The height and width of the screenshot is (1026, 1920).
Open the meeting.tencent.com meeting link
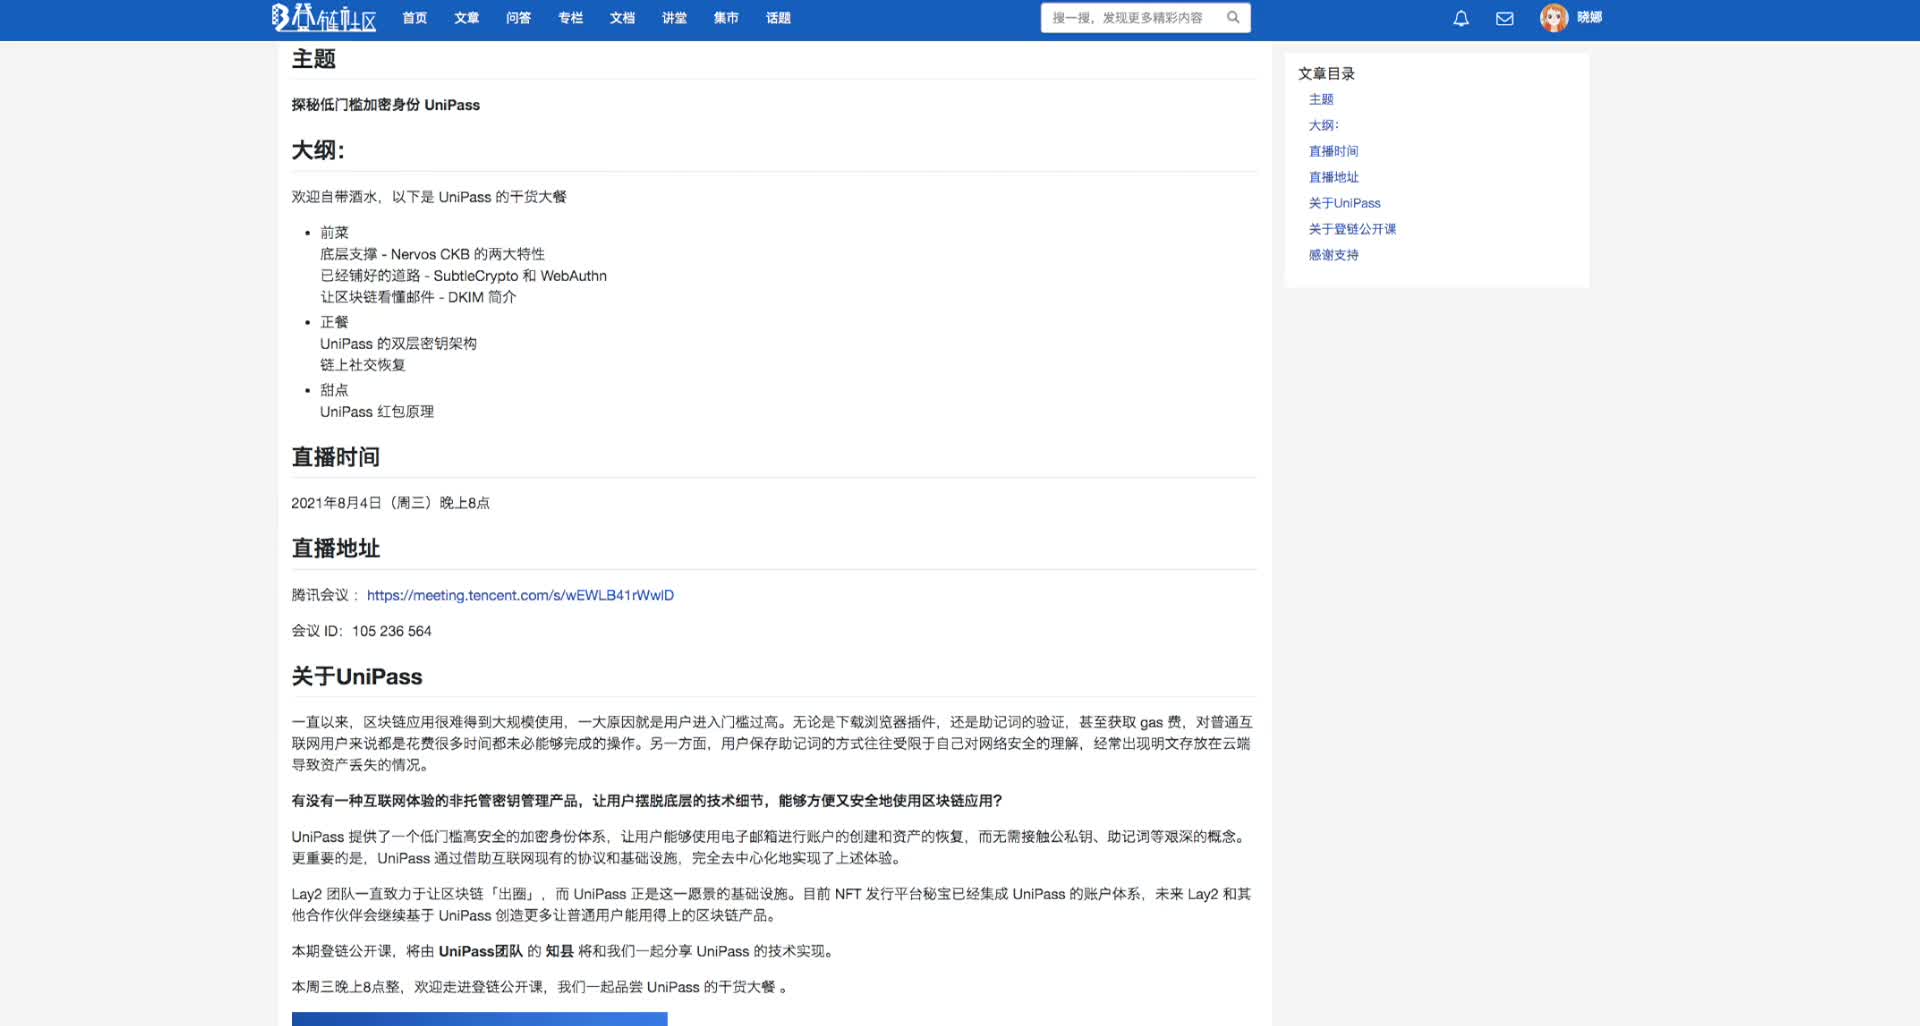click(520, 595)
